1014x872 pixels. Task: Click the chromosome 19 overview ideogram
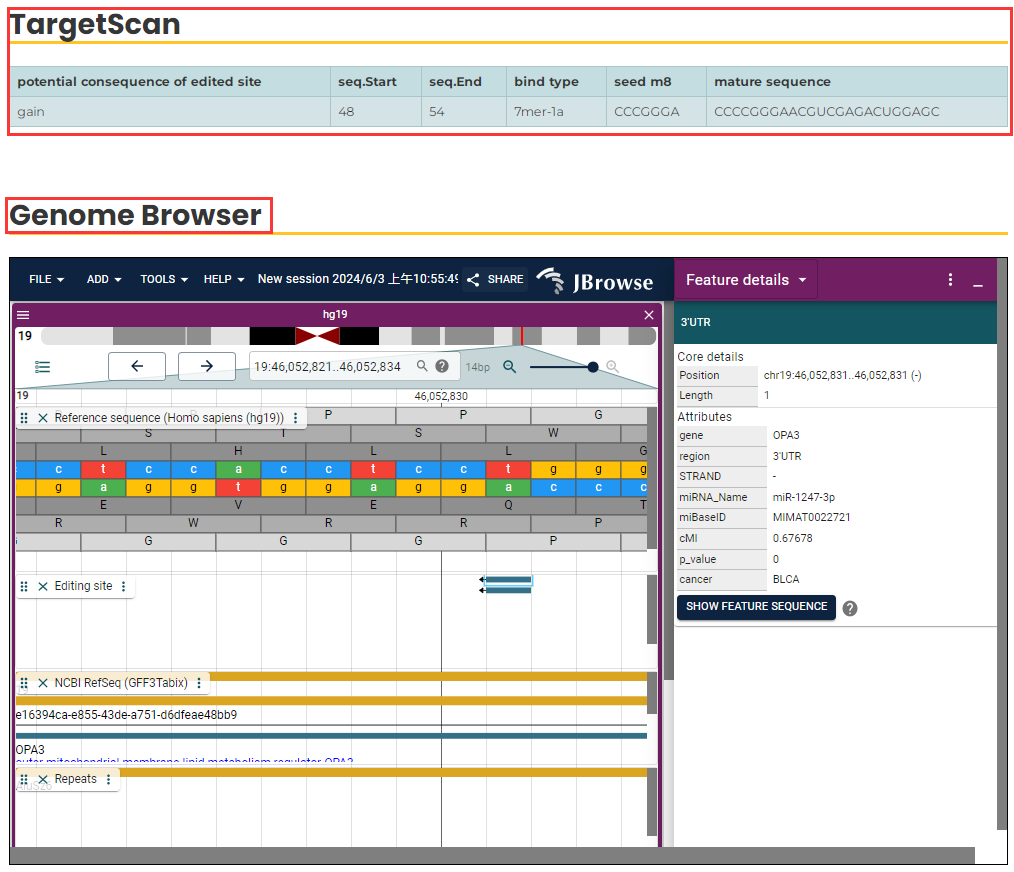(349, 336)
